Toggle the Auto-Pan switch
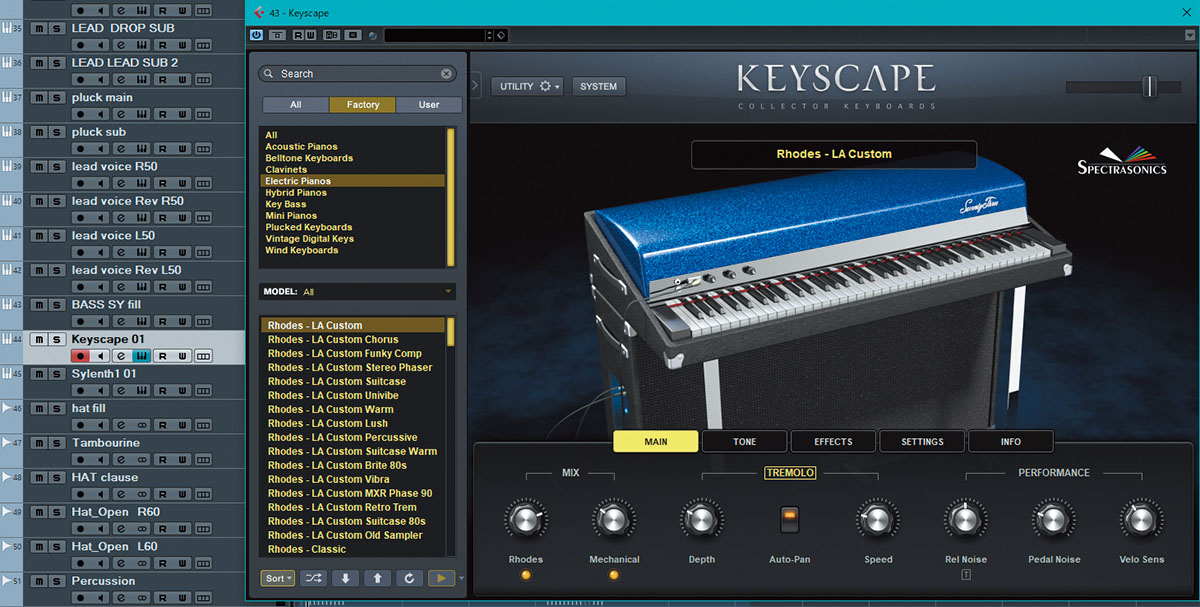This screenshot has height=607, width=1200. [790, 519]
